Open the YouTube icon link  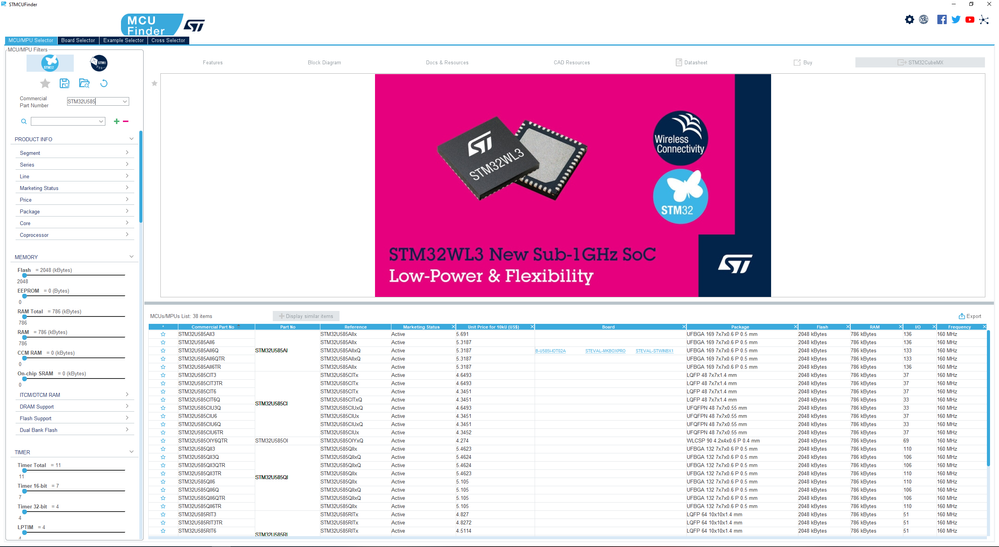coord(970,20)
